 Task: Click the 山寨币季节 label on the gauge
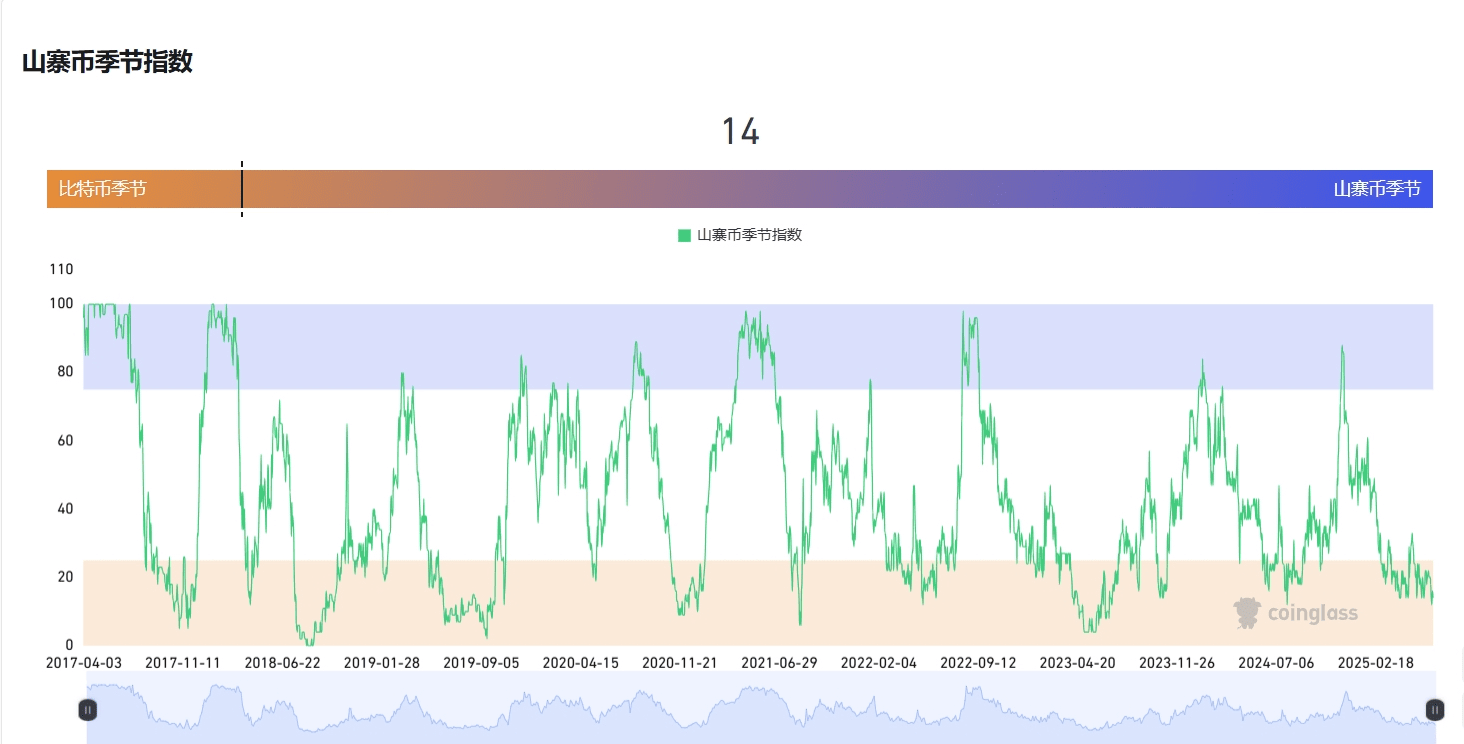point(1377,189)
